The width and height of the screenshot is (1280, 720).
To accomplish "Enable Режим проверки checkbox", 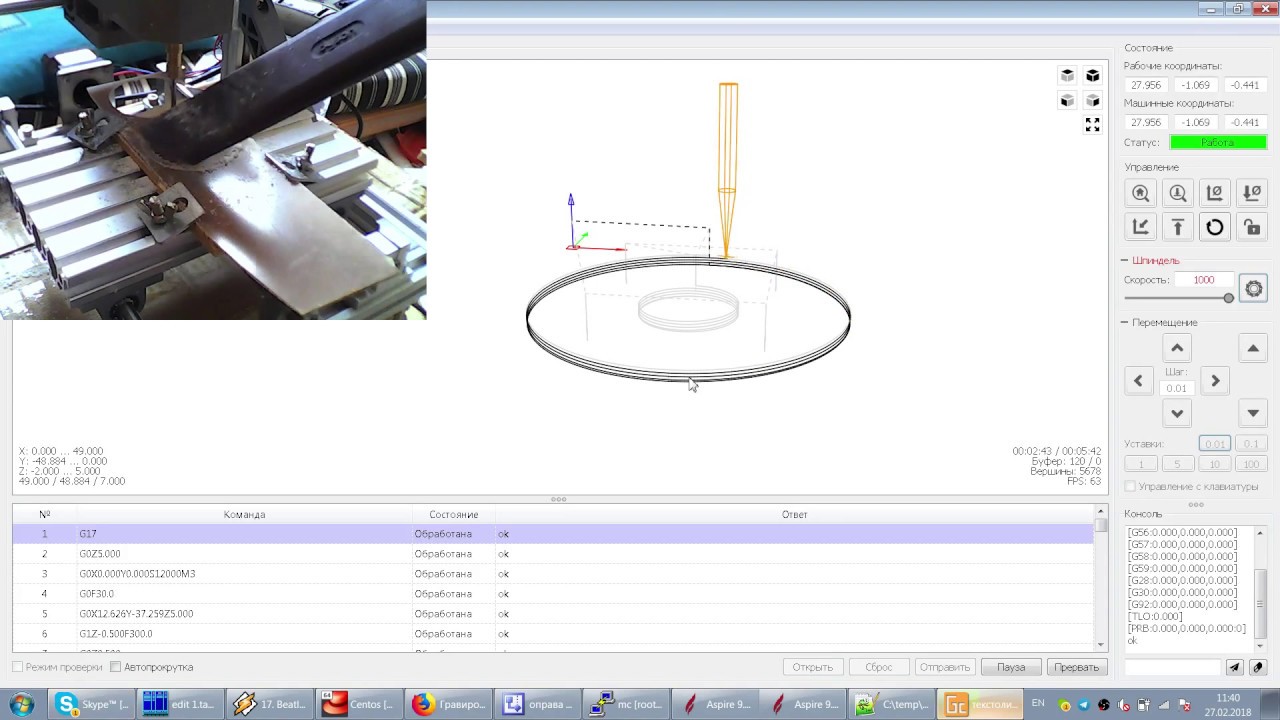I will 18,667.
